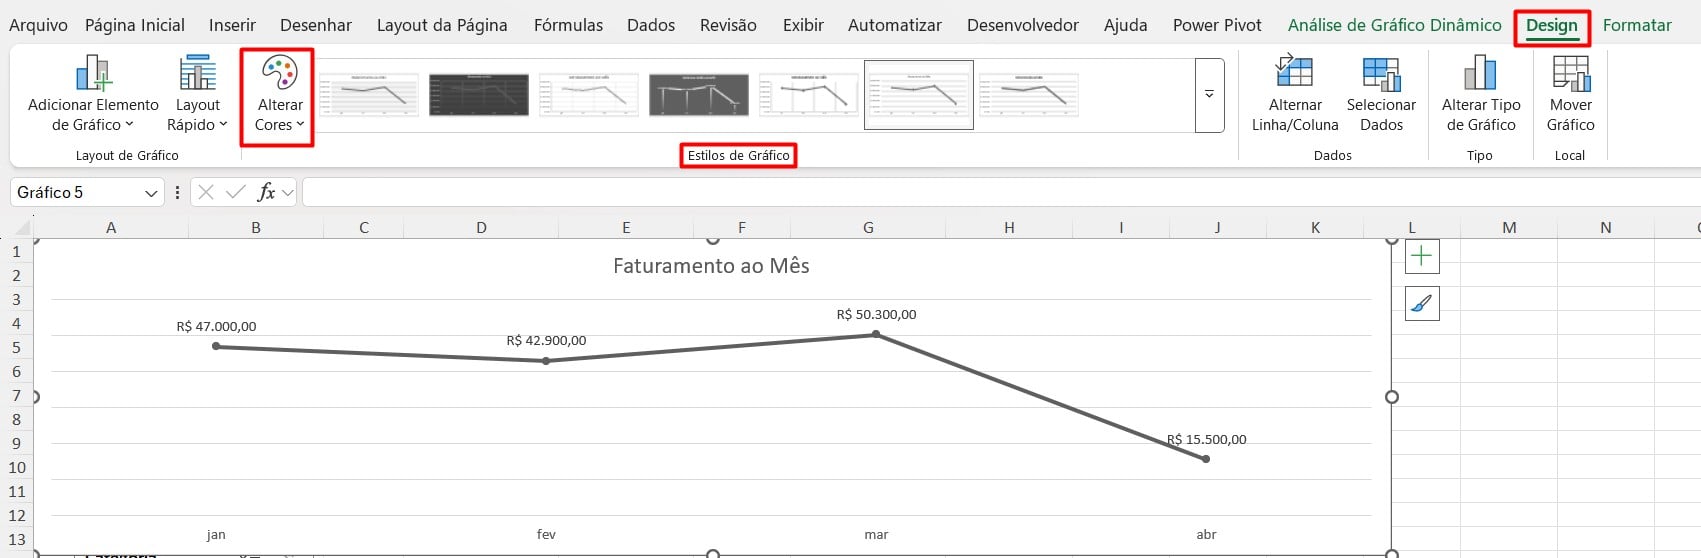Click the insert function fx icon
This screenshot has width=1701, height=558.
pyautogui.click(x=266, y=192)
